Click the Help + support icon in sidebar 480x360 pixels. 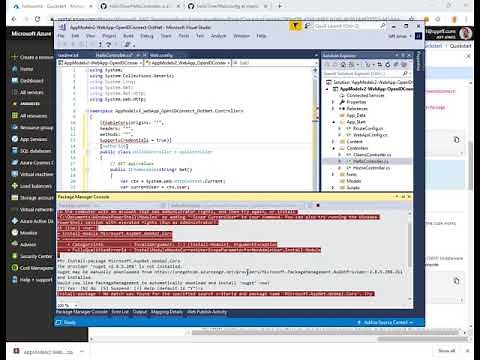point(15,279)
